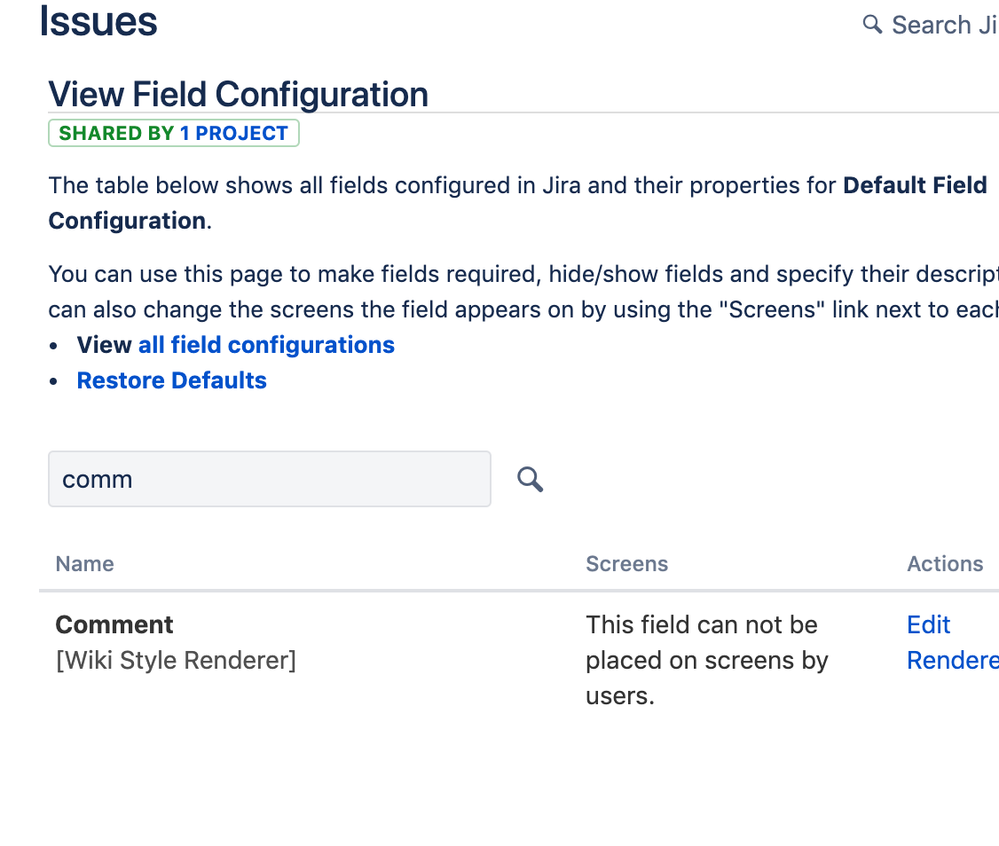Click the Actions column header
Image resolution: width=999 pixels, height=846 pixels.
(944, 564)
